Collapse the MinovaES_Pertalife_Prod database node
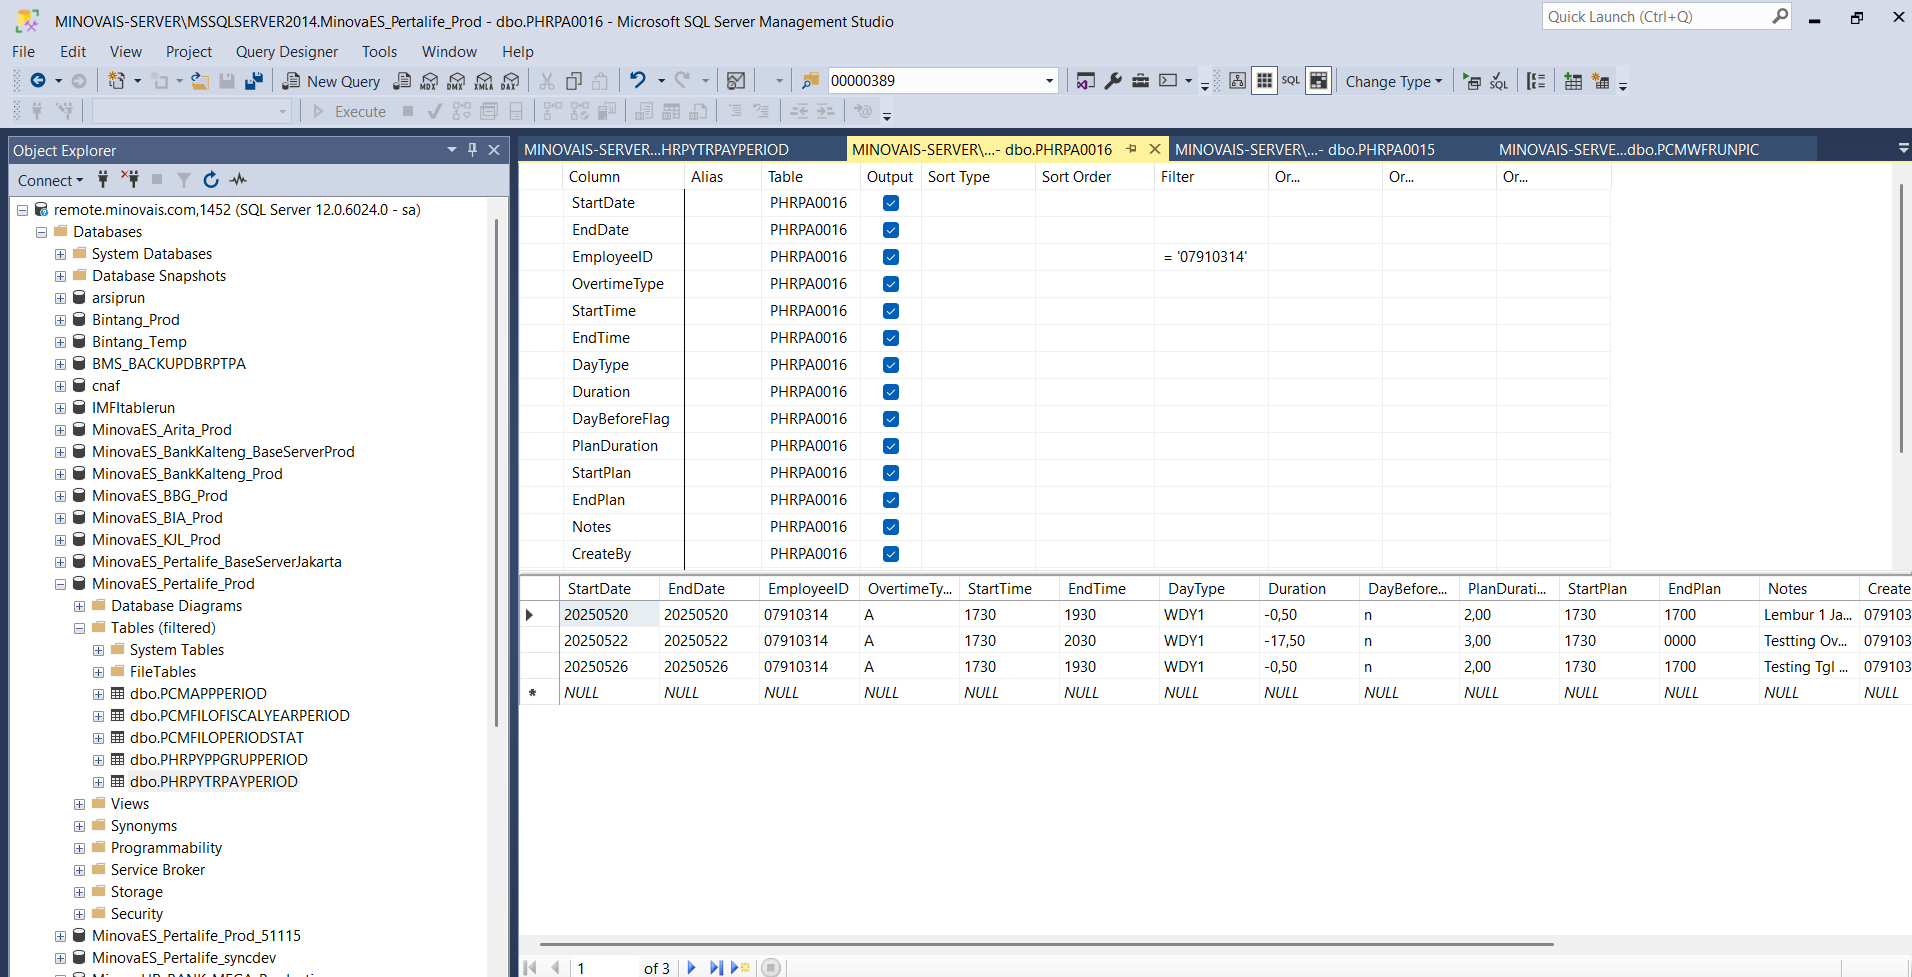The image size is (1912, 977). click(x=61, y=584)
